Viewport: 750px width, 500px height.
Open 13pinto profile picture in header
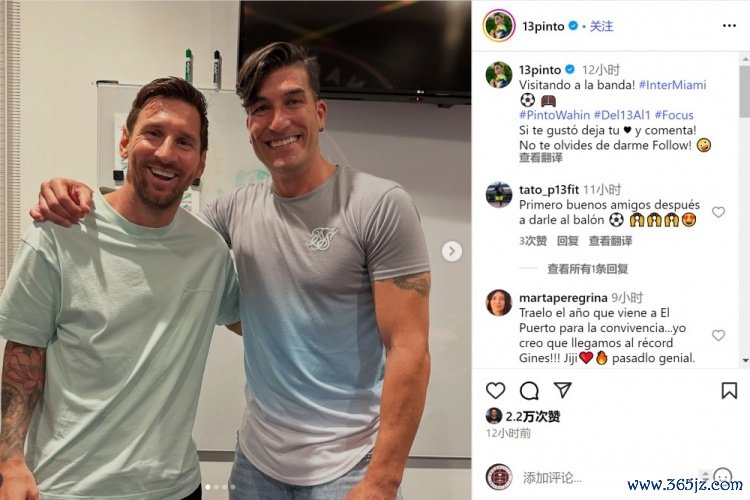499,25
